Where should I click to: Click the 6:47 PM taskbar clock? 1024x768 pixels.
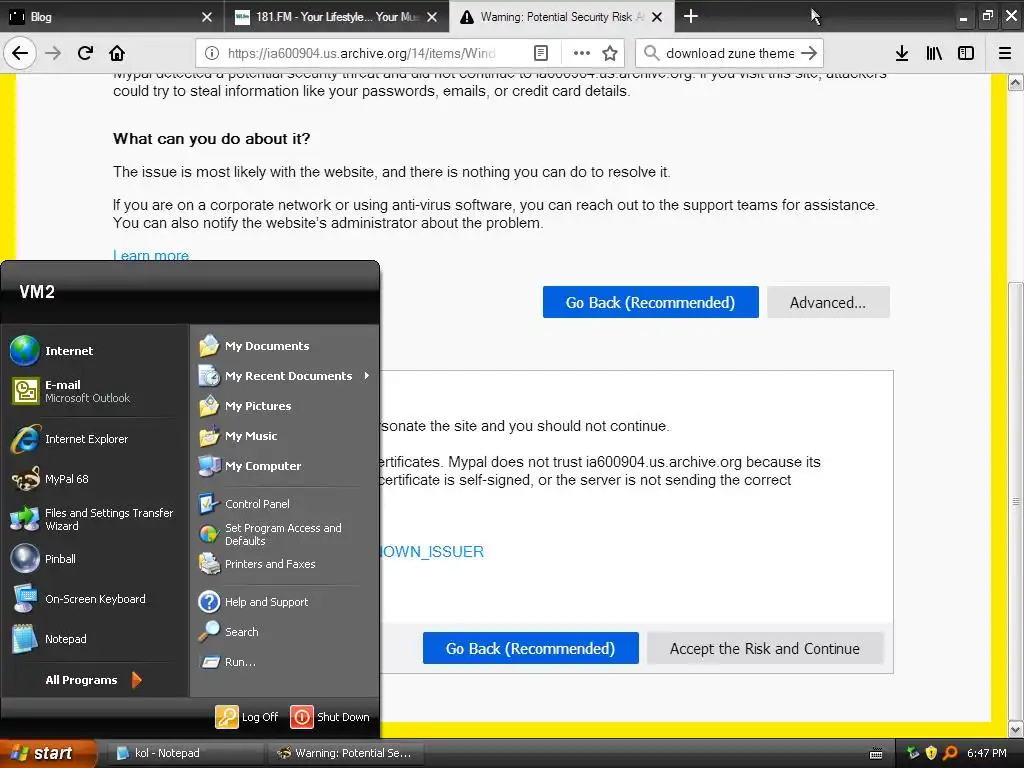coord(987,753)
